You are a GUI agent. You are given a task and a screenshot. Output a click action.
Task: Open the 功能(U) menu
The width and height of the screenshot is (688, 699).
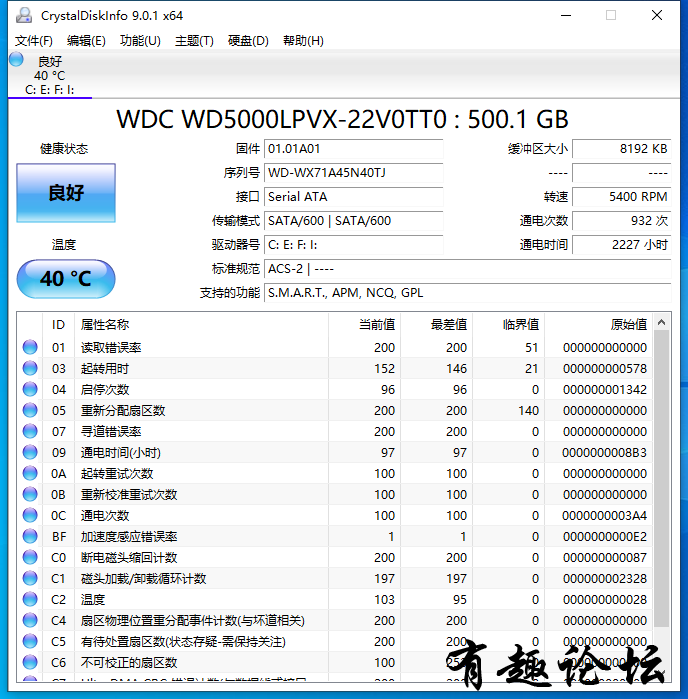[x=140, y=41]
